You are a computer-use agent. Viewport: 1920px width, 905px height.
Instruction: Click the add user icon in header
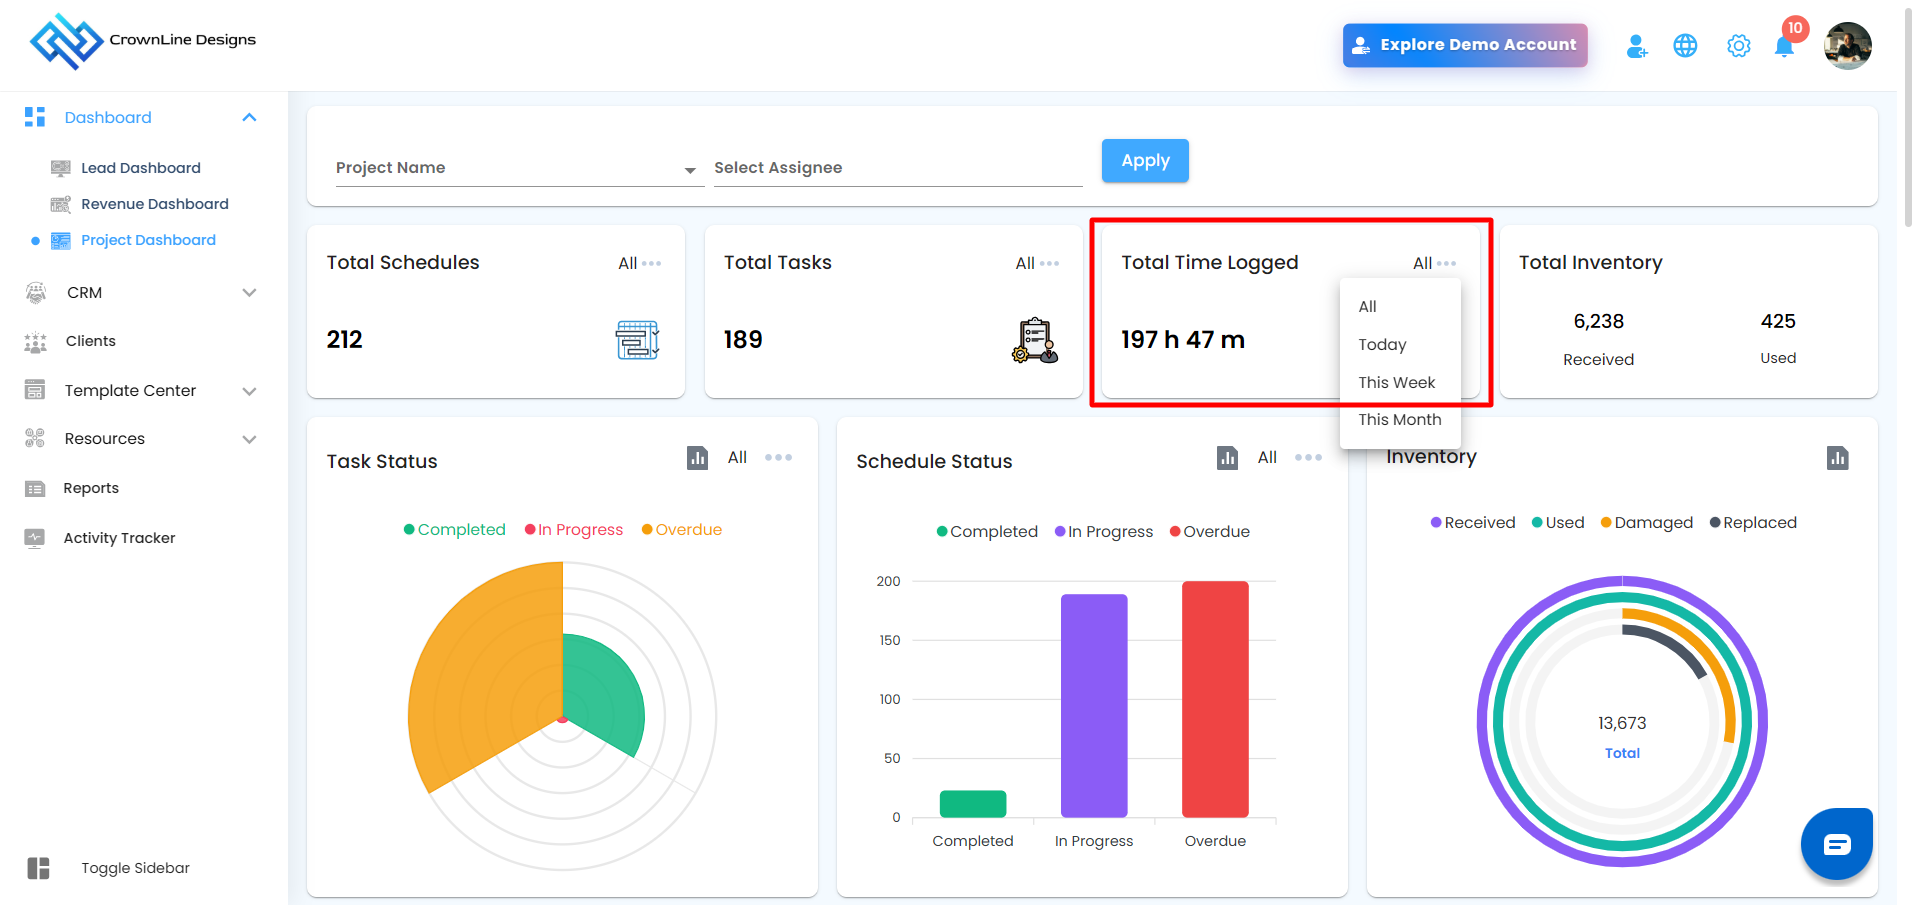point(1636,46)
